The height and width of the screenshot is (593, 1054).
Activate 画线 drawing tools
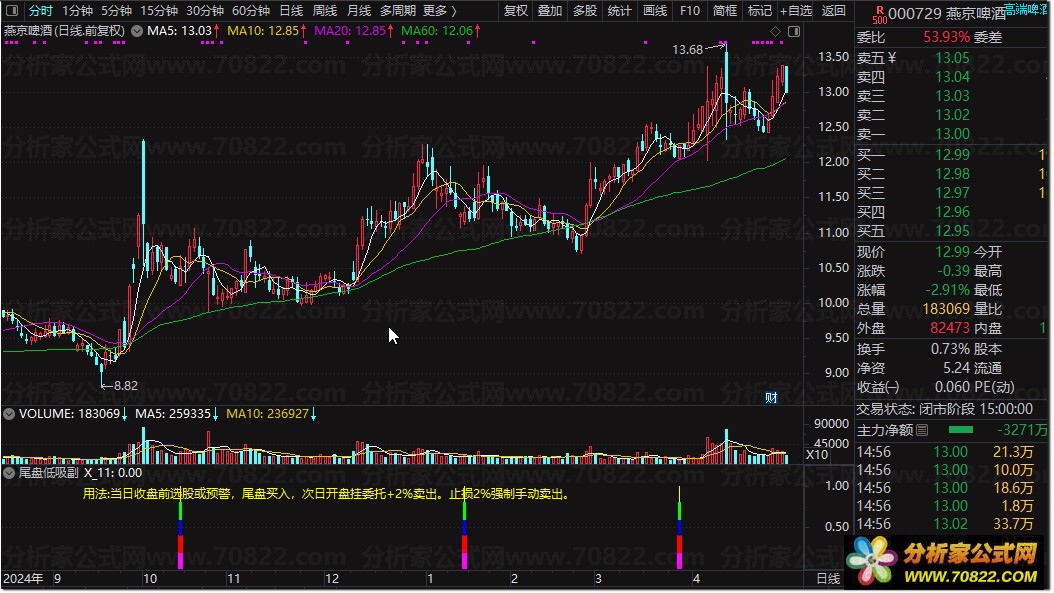click(x=654, y=11)
